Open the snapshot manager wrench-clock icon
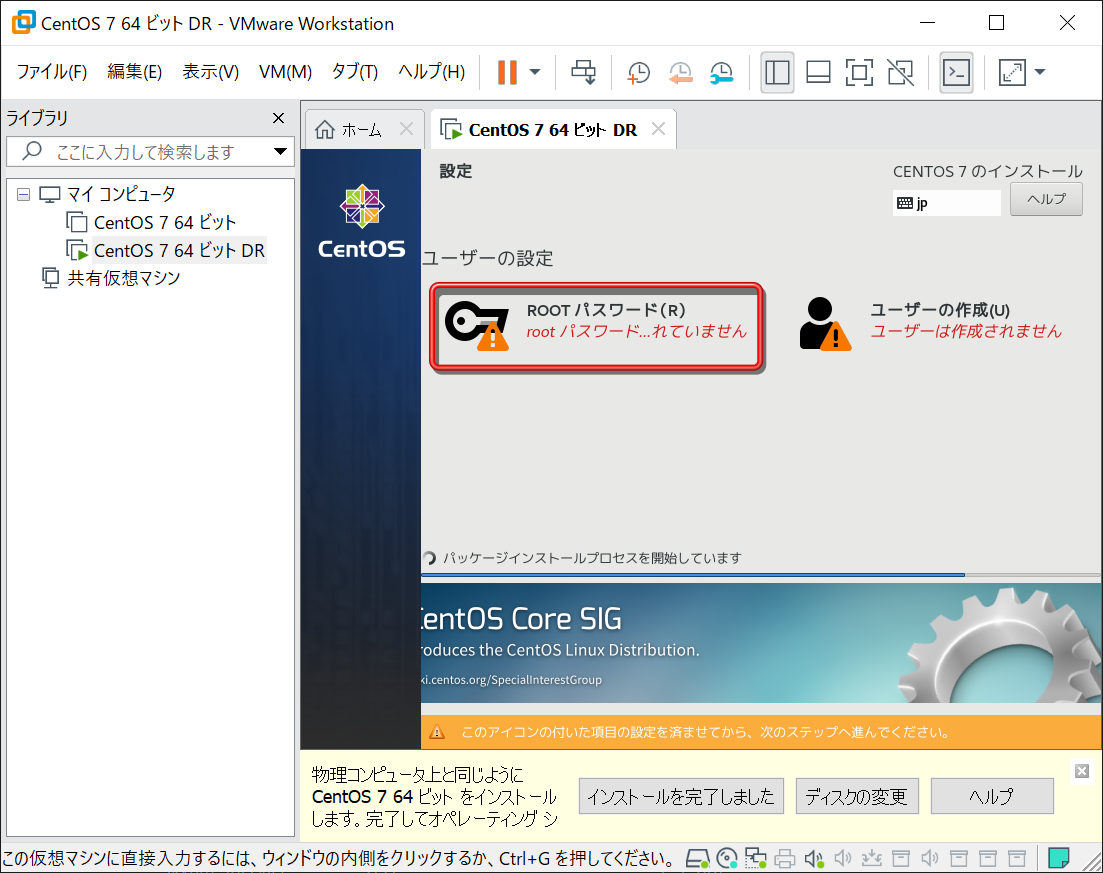The width and height of the screenshot is (1103, 873). [x=722, y=72]
